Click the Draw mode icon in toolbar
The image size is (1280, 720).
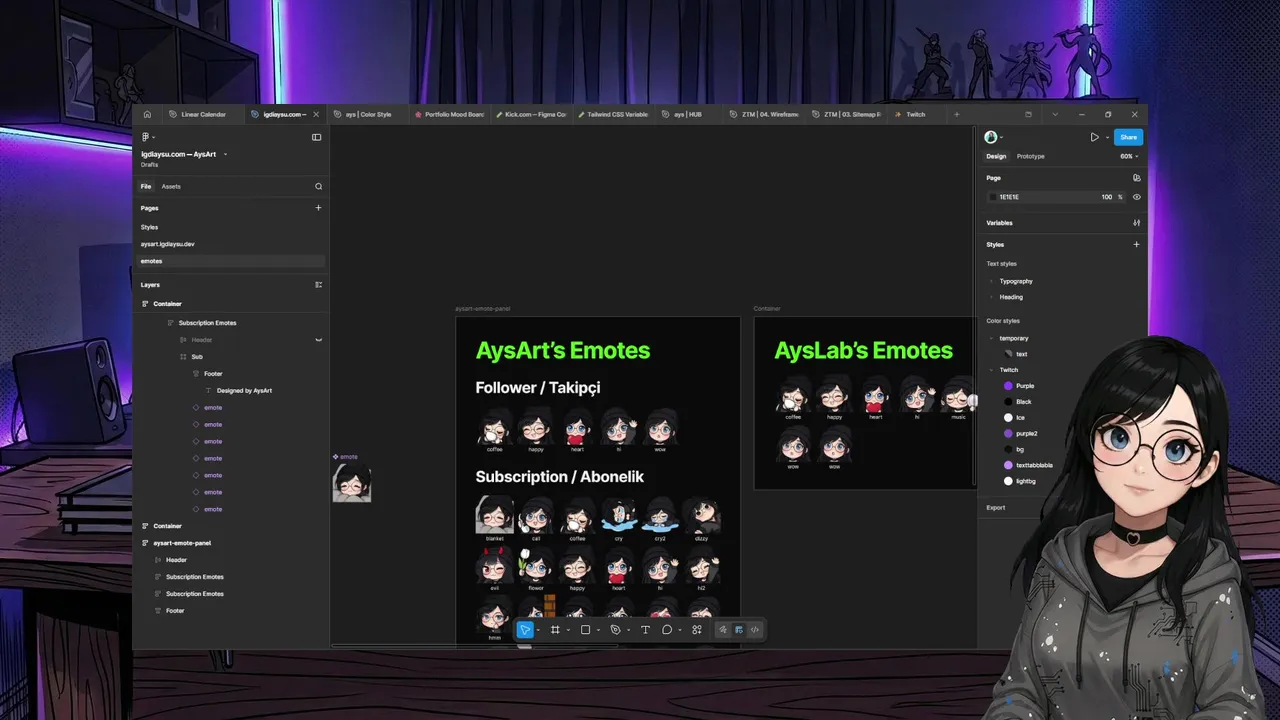pyautogui.click(x=723, y=630)
